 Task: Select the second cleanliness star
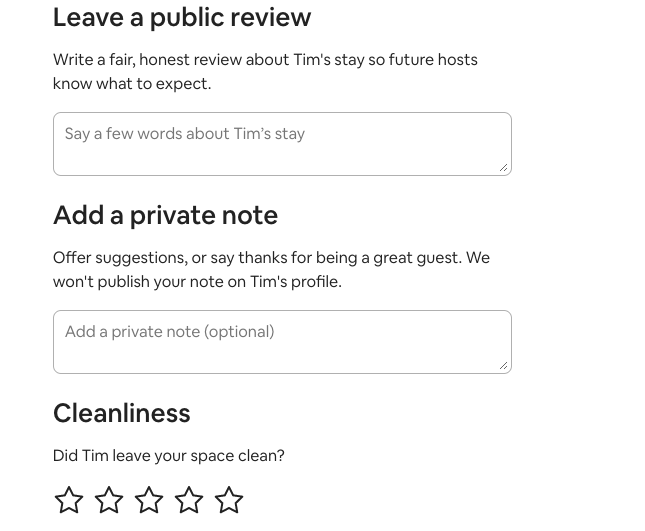[109, 499]
